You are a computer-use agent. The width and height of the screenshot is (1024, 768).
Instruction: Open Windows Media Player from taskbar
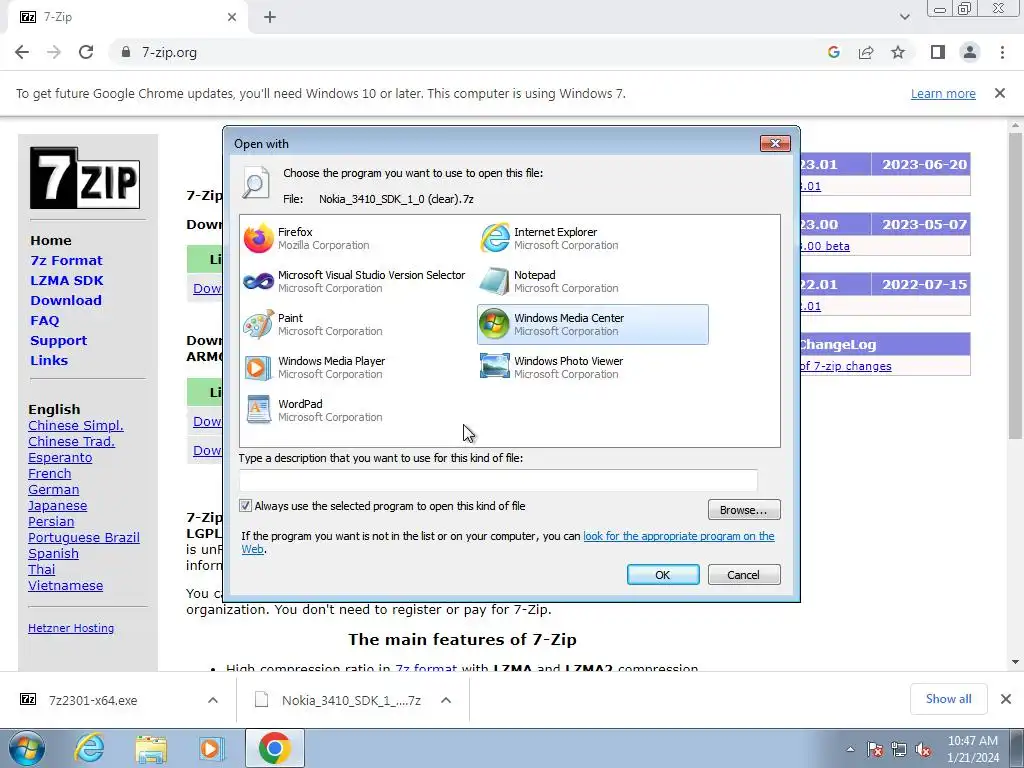[210, 748]
